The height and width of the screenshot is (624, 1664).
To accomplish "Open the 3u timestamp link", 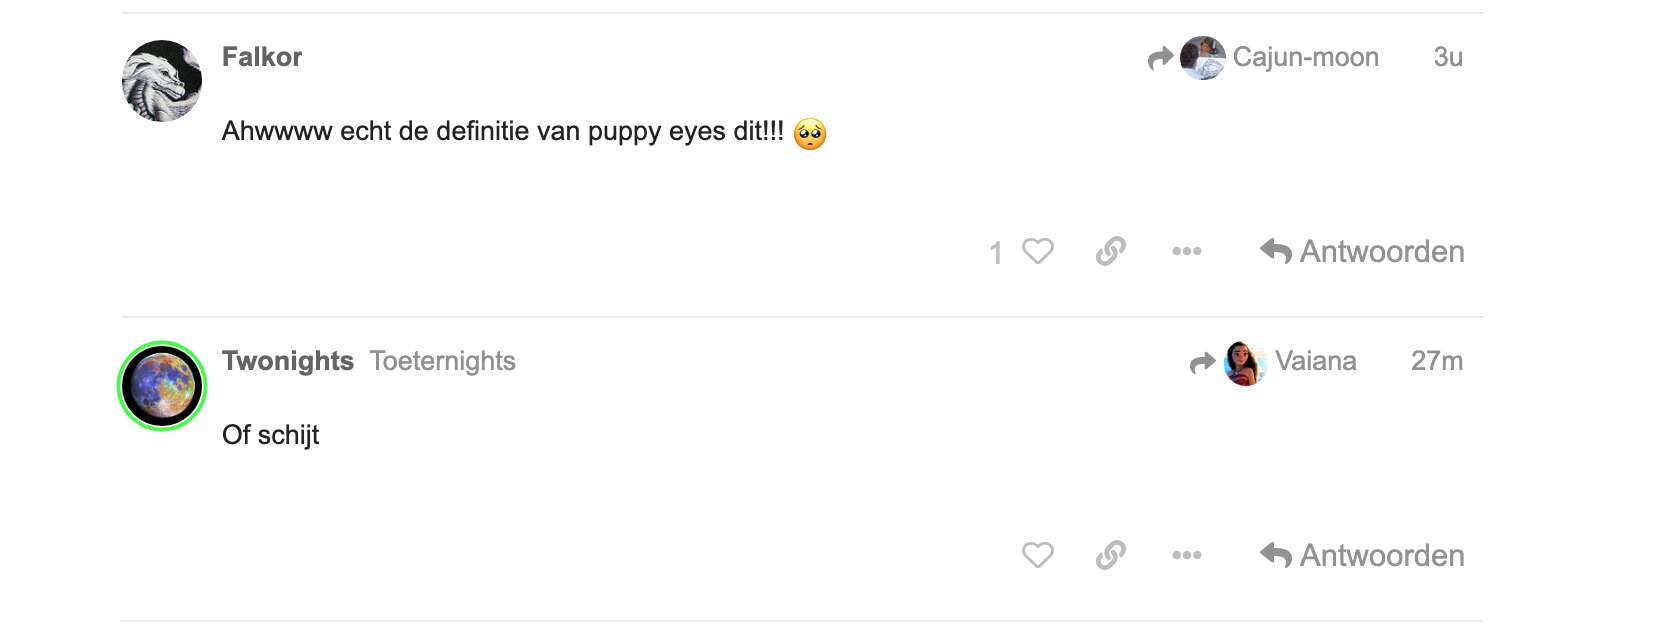I will point(1447,57).
